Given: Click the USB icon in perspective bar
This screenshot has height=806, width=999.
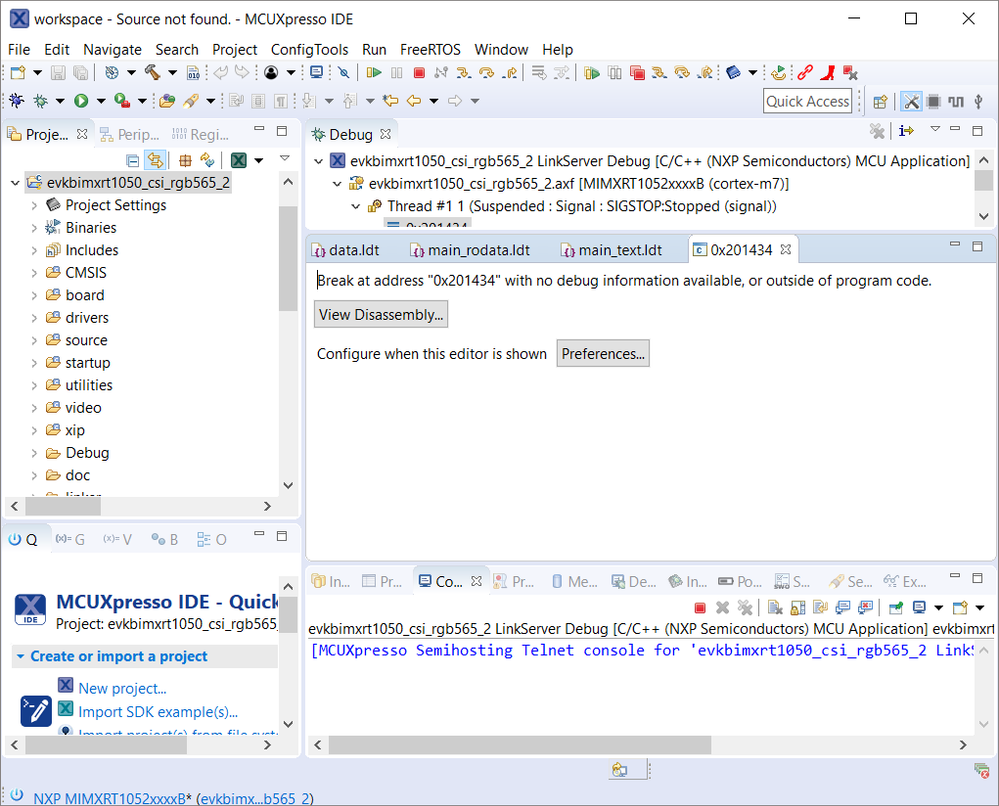Looking at the screenshot, I should pyautogui.click(x=979, y=101).
